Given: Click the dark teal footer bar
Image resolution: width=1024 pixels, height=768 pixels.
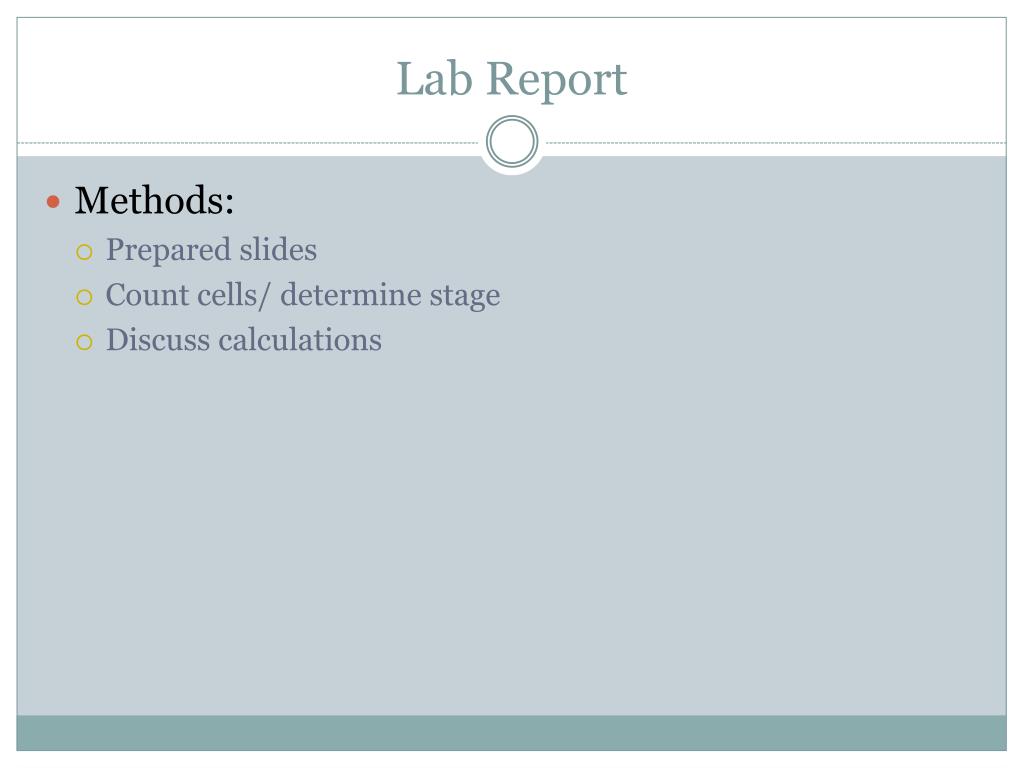Looking at the screenshot, I should click(511, 733).
